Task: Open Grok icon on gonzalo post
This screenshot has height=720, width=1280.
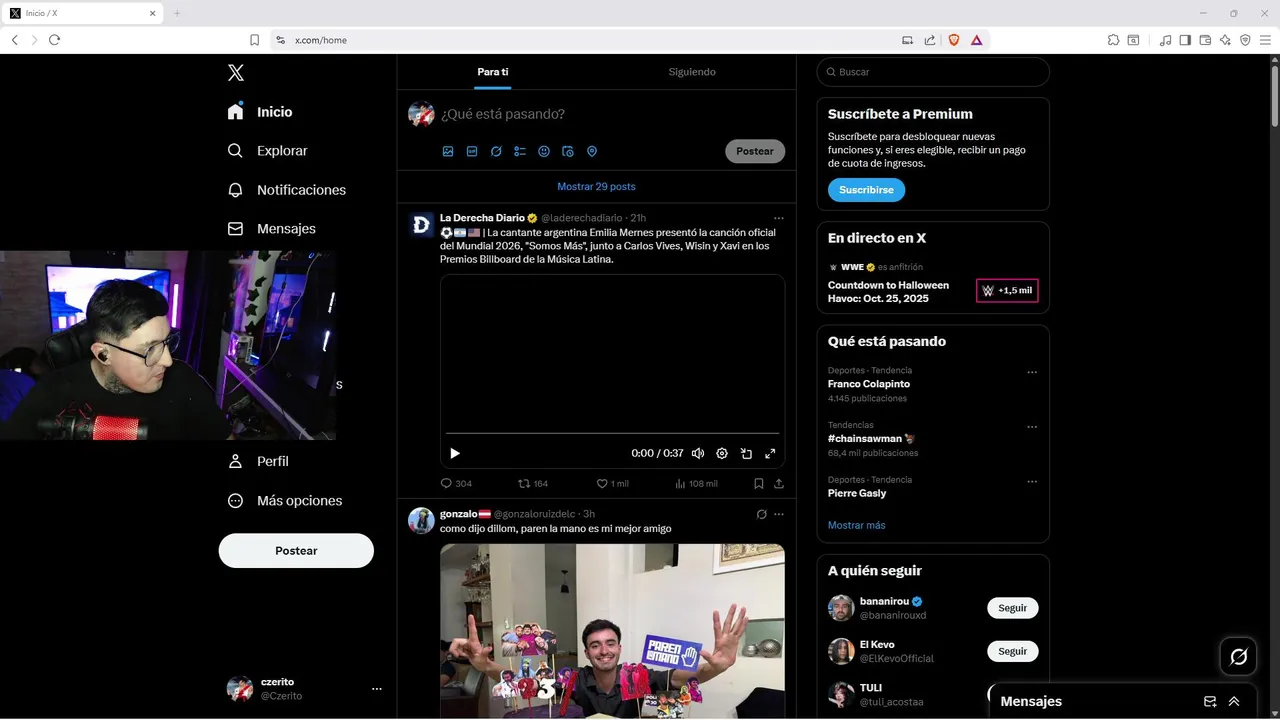Action: click(x=761, y=514)
